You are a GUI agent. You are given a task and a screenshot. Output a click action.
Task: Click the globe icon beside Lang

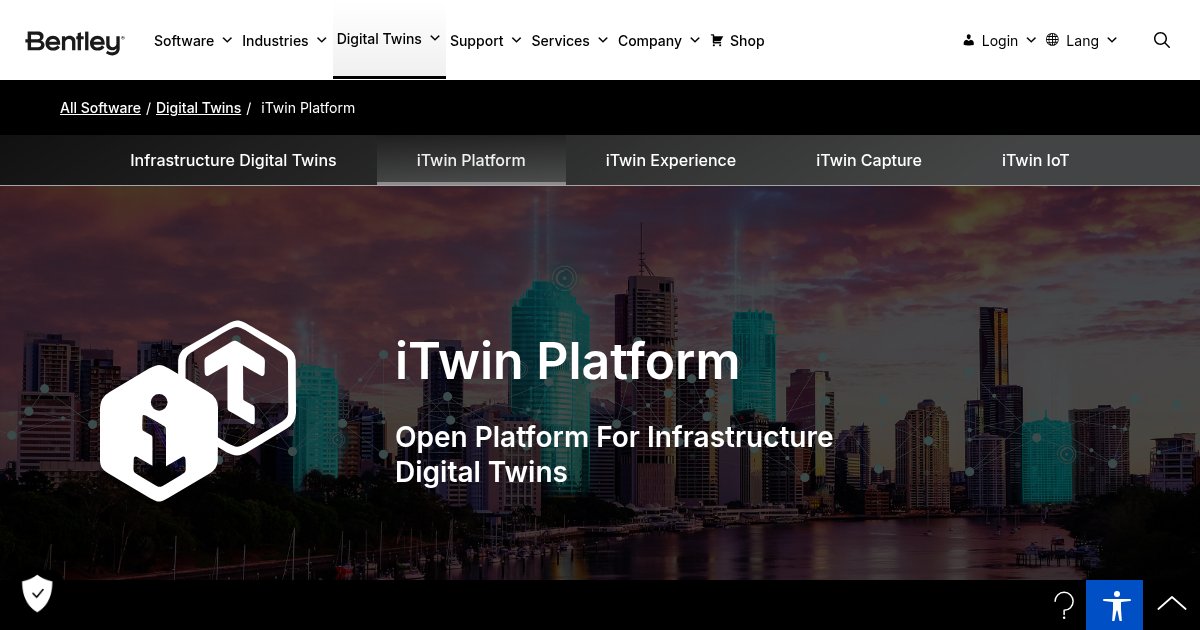(1052, 40)
